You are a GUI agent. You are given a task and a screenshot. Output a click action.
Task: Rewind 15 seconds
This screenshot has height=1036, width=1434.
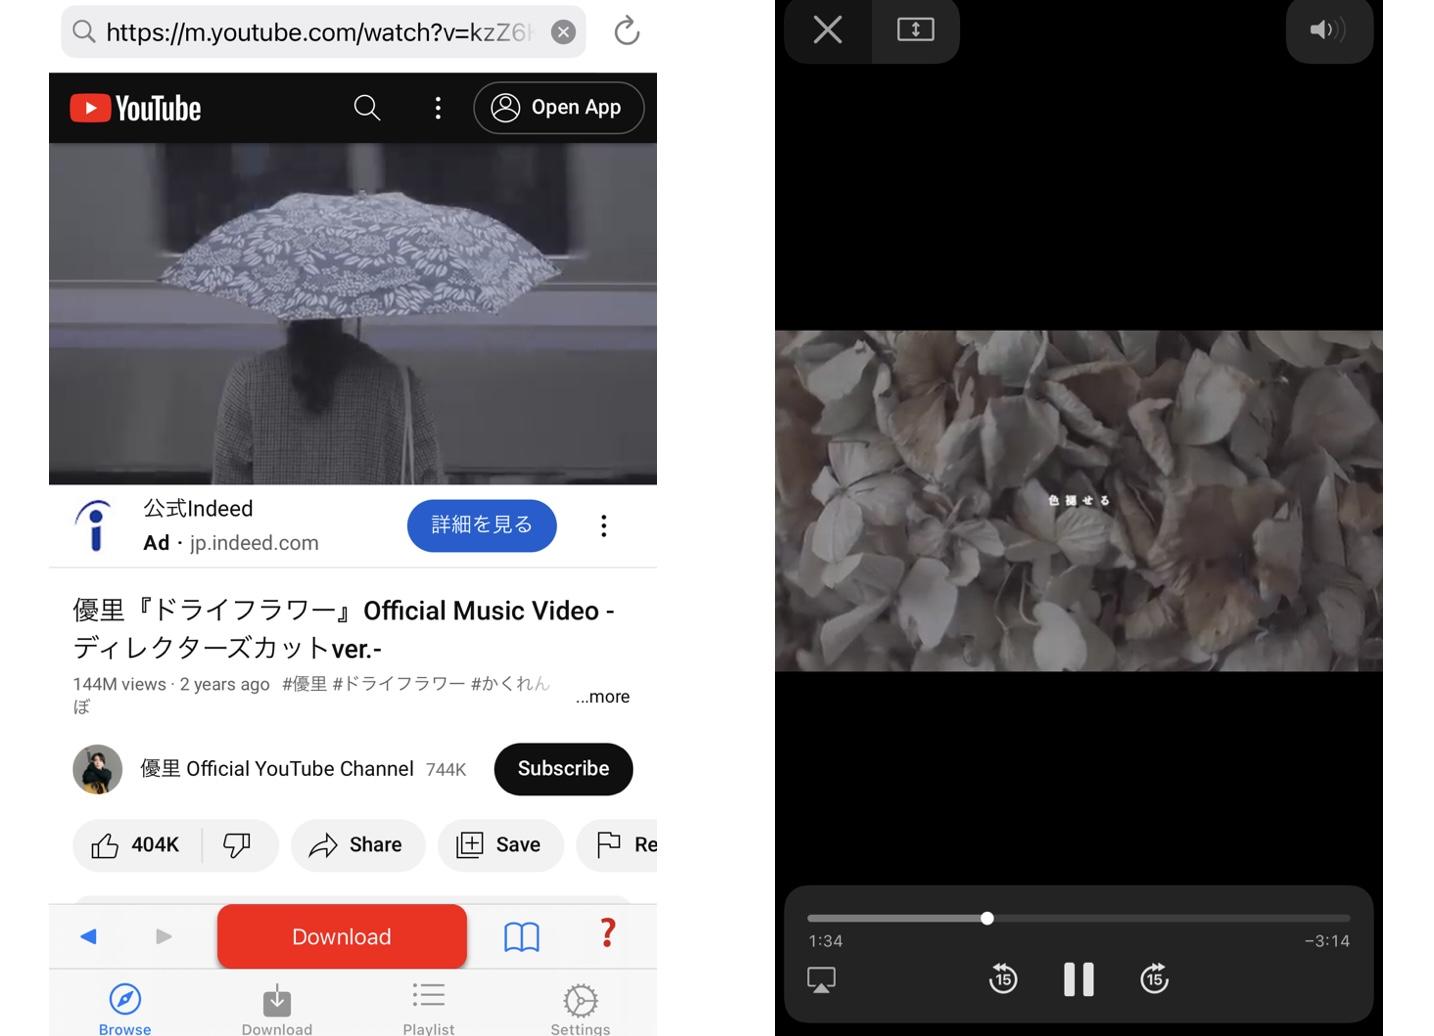coord(1003,978)
